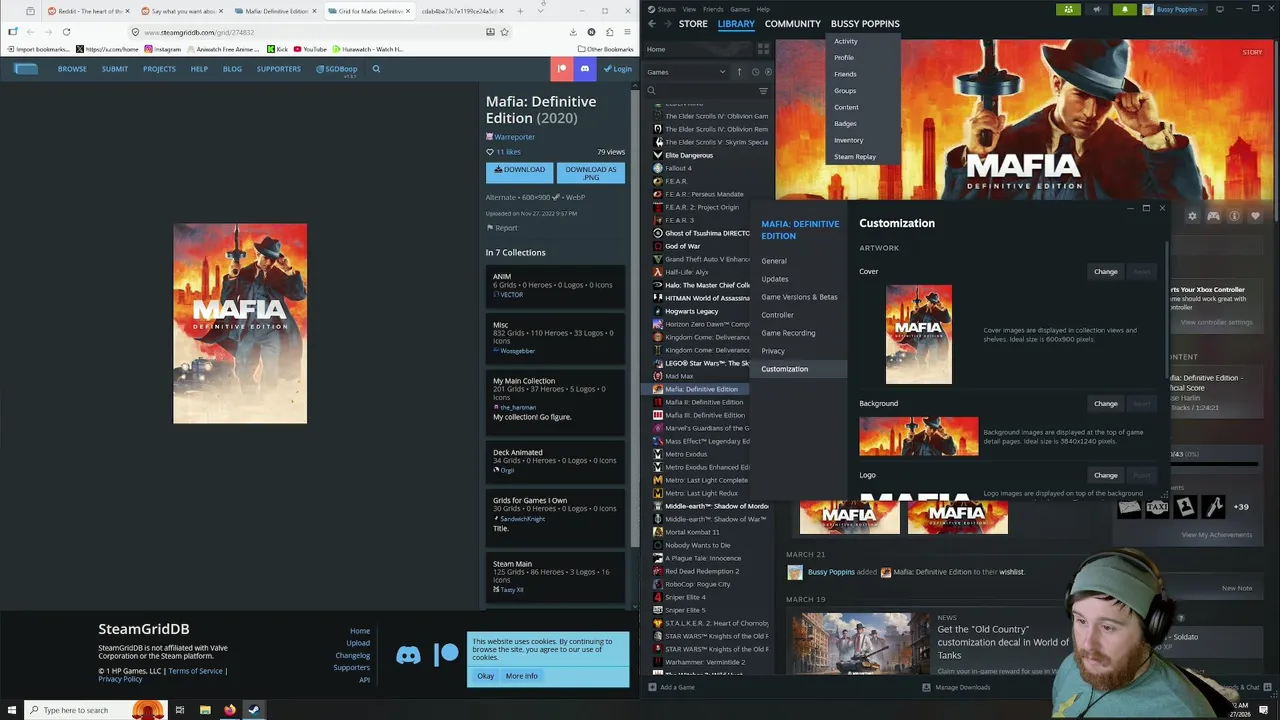Viewport: 1280px width, 720px height.
Task: Go to the Steam STORE tab
Action: click(693, 23)
